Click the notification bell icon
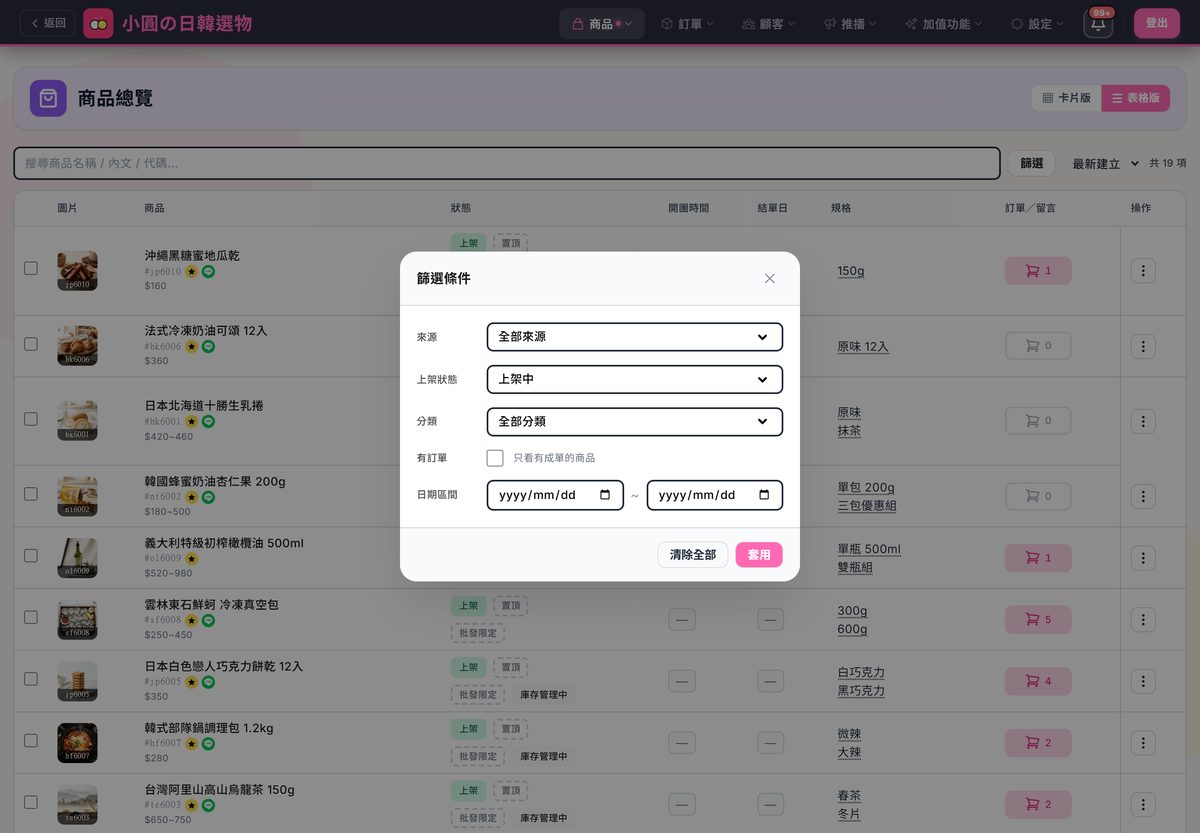This screenshot has width=1200, height=833. 1098,24
